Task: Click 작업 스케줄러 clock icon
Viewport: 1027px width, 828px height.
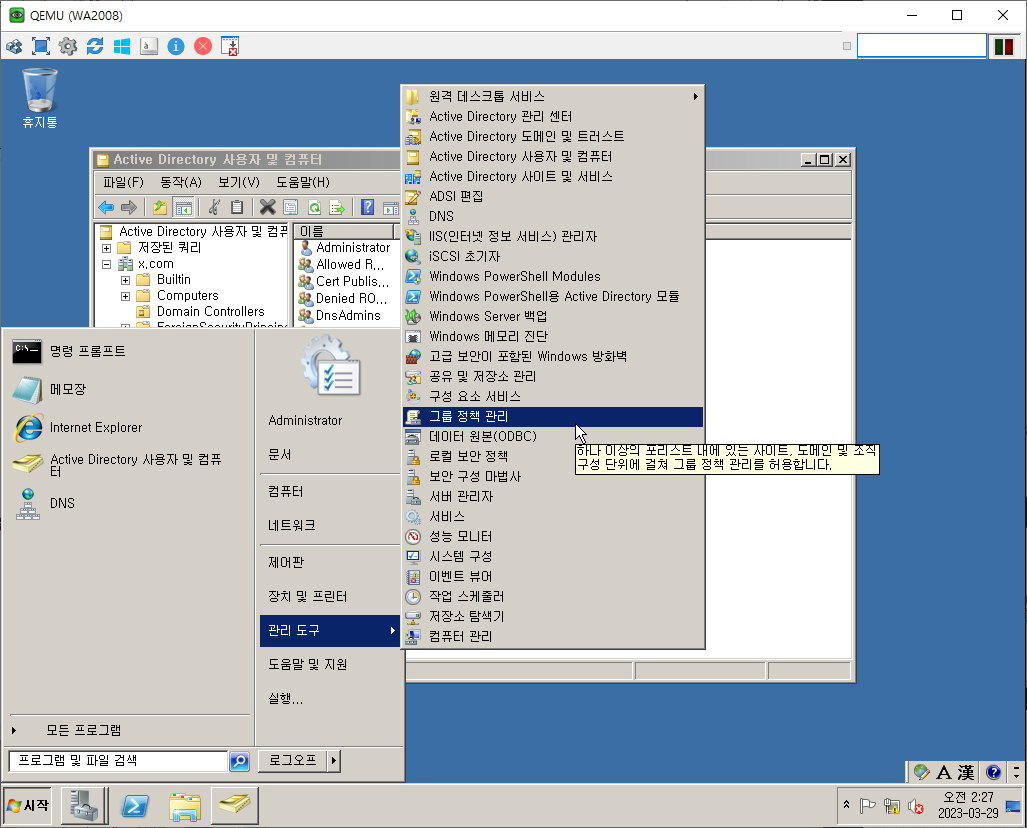Action: pyautogui.click(x=413, y=597)
